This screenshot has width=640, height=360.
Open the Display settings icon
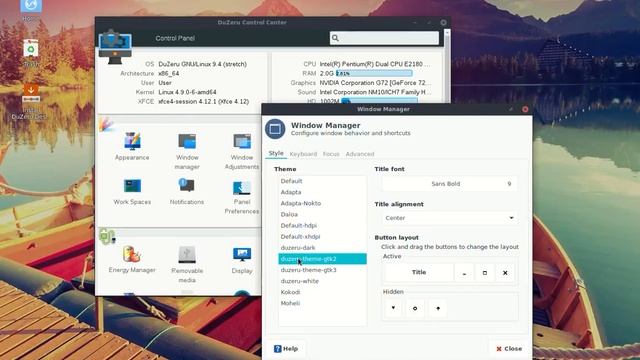(x=242, y=260)
